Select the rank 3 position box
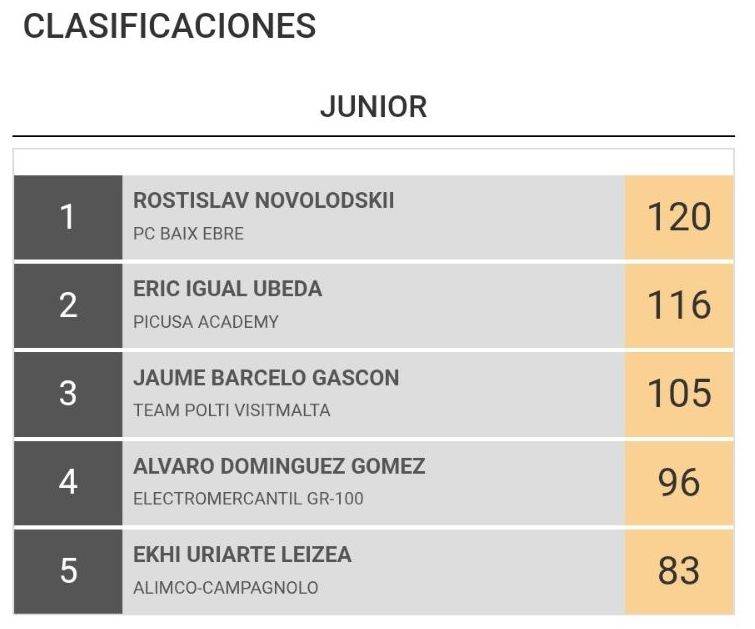Image resolution: width=755 pixels, height=629 pixels. click(68, 393)
